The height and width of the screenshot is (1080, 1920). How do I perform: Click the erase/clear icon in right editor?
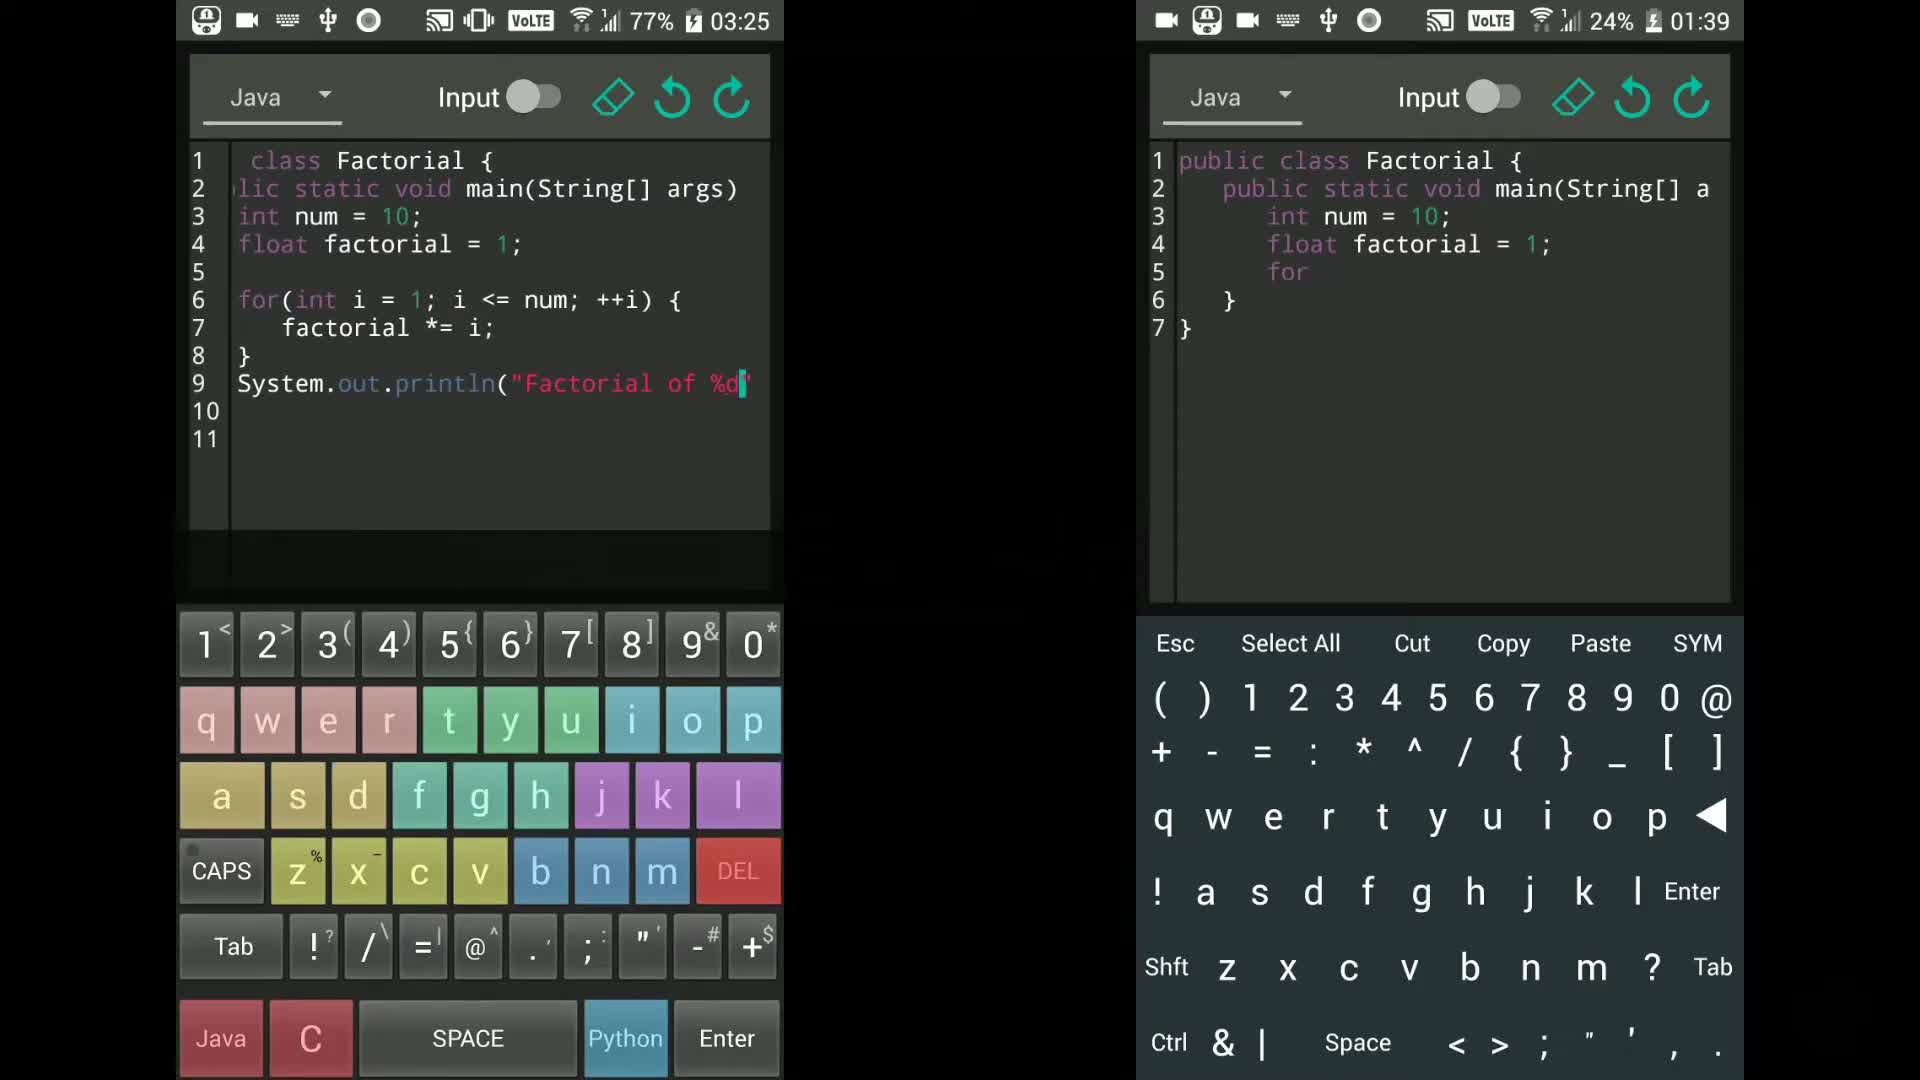pos(1573,98)
